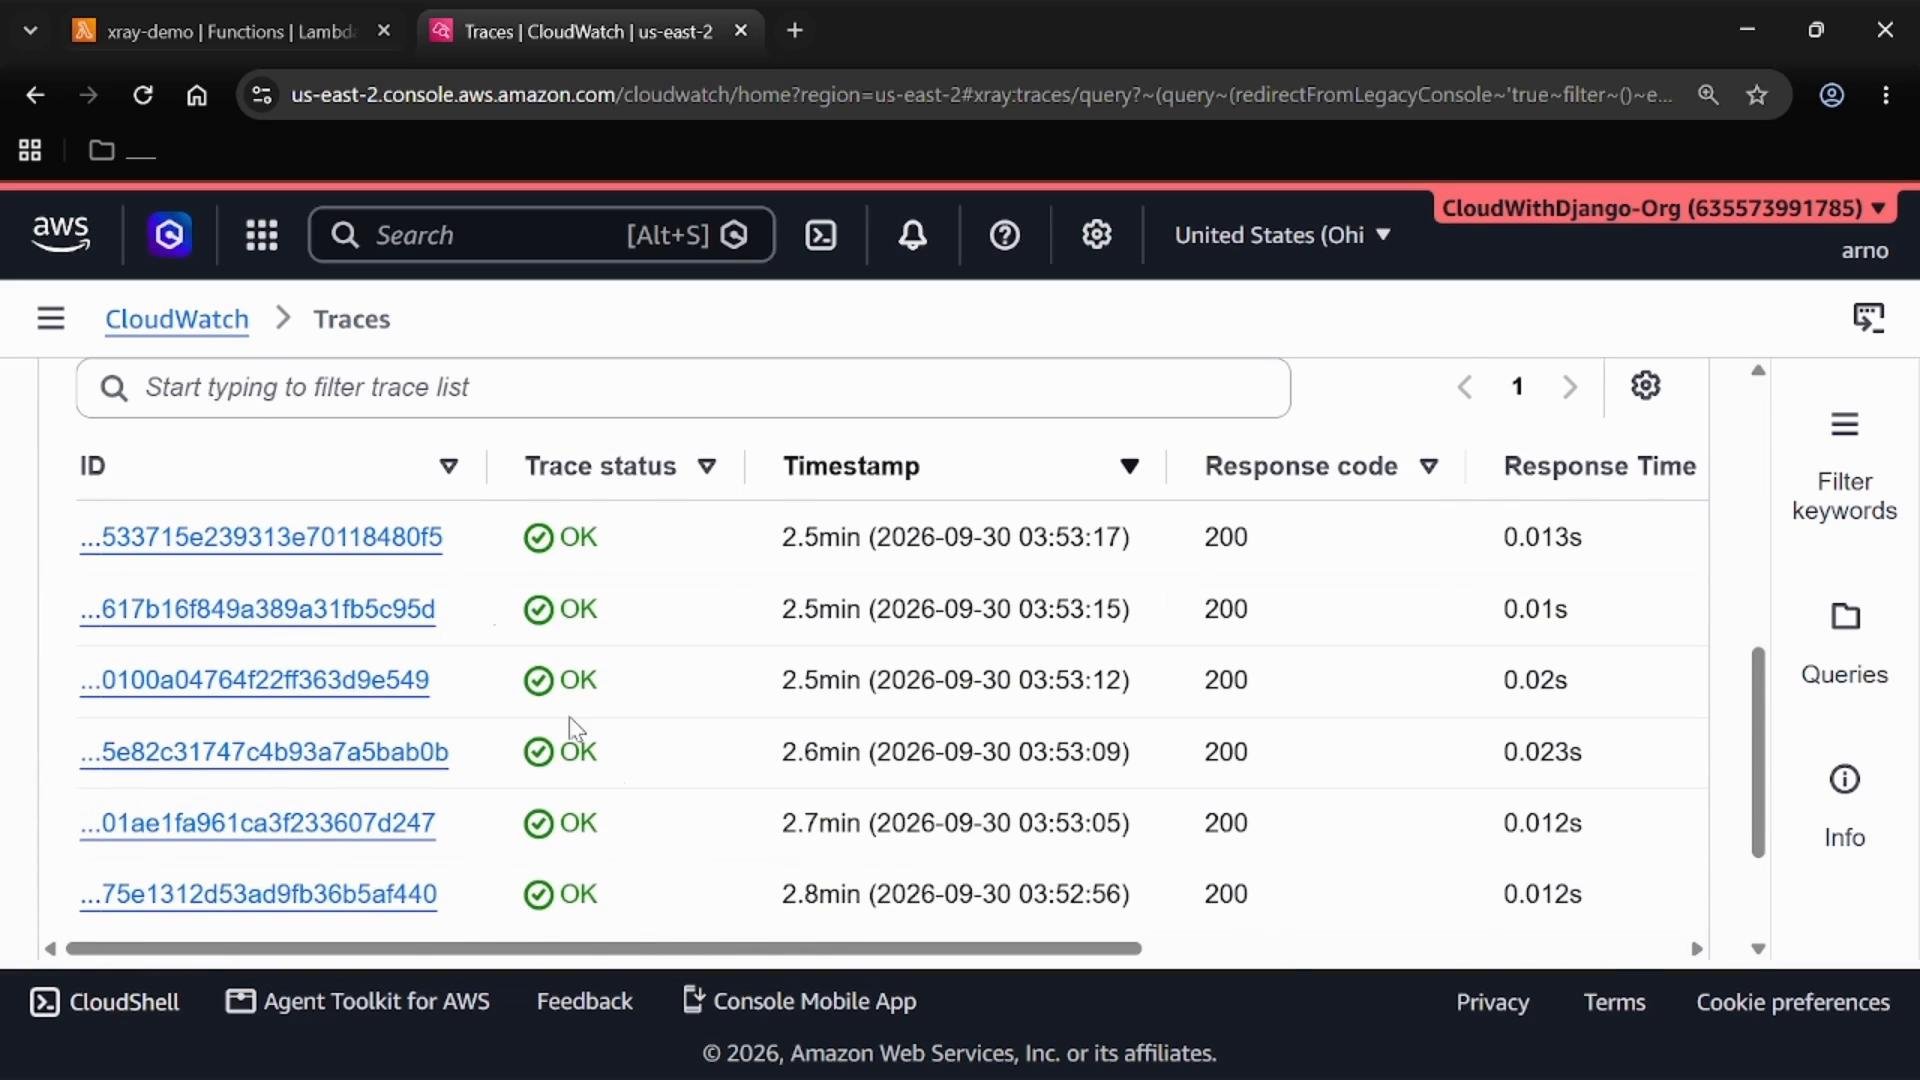Open the browser profile icon
The width and height of the screenshot is (1920, 1080).
click(1831, 95)
